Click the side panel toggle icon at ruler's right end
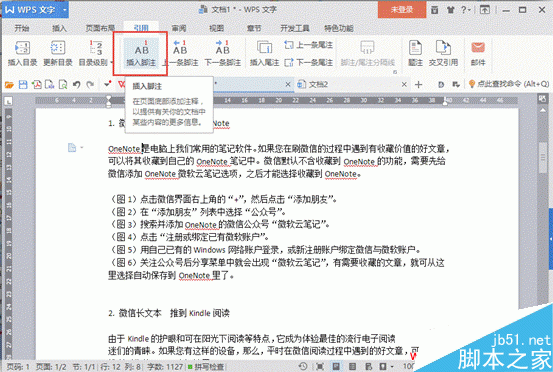Image resolution: width=553 pixels, height=372 pixels. click(542, 99)
